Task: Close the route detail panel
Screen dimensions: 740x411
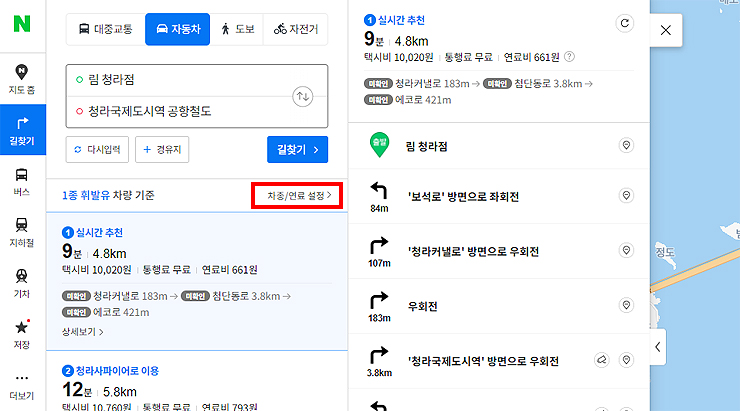Action: (665, 30)
